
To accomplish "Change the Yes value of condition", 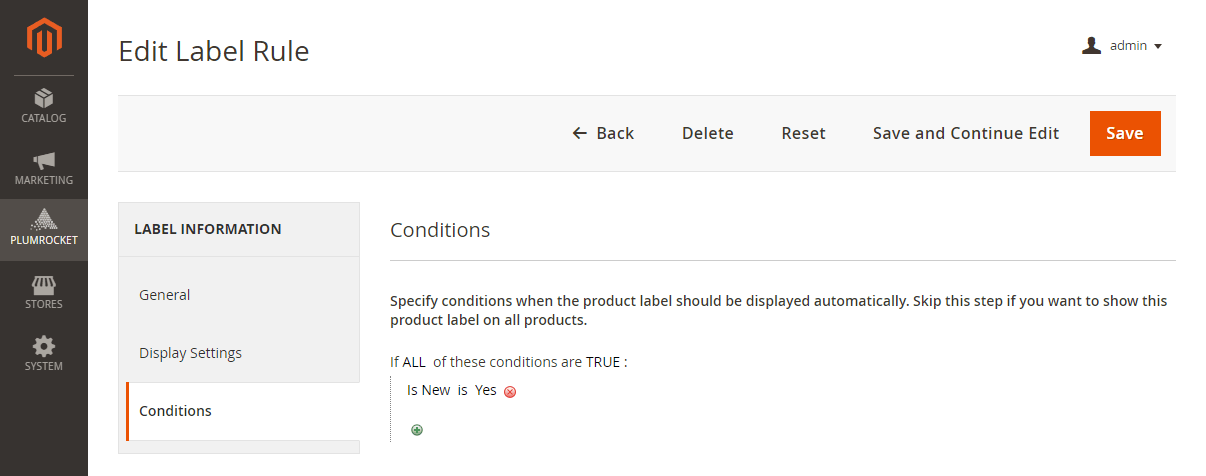I will (486, 390).
